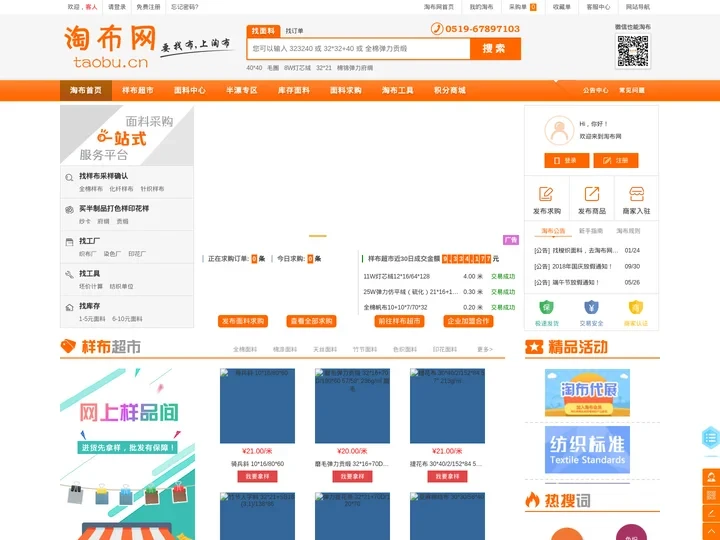720x540 pixels.
Task: Click the orange 注册 button
Action: coord(616,160)
